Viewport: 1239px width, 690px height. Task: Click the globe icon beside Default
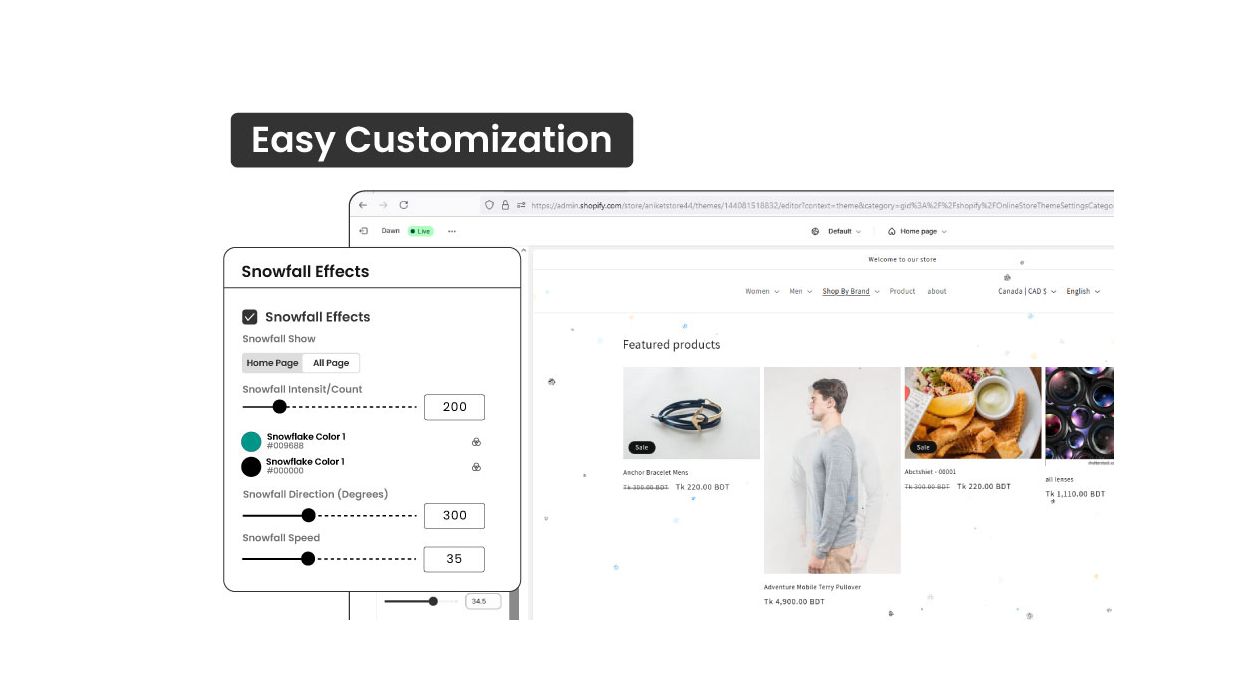coord(815,231)
